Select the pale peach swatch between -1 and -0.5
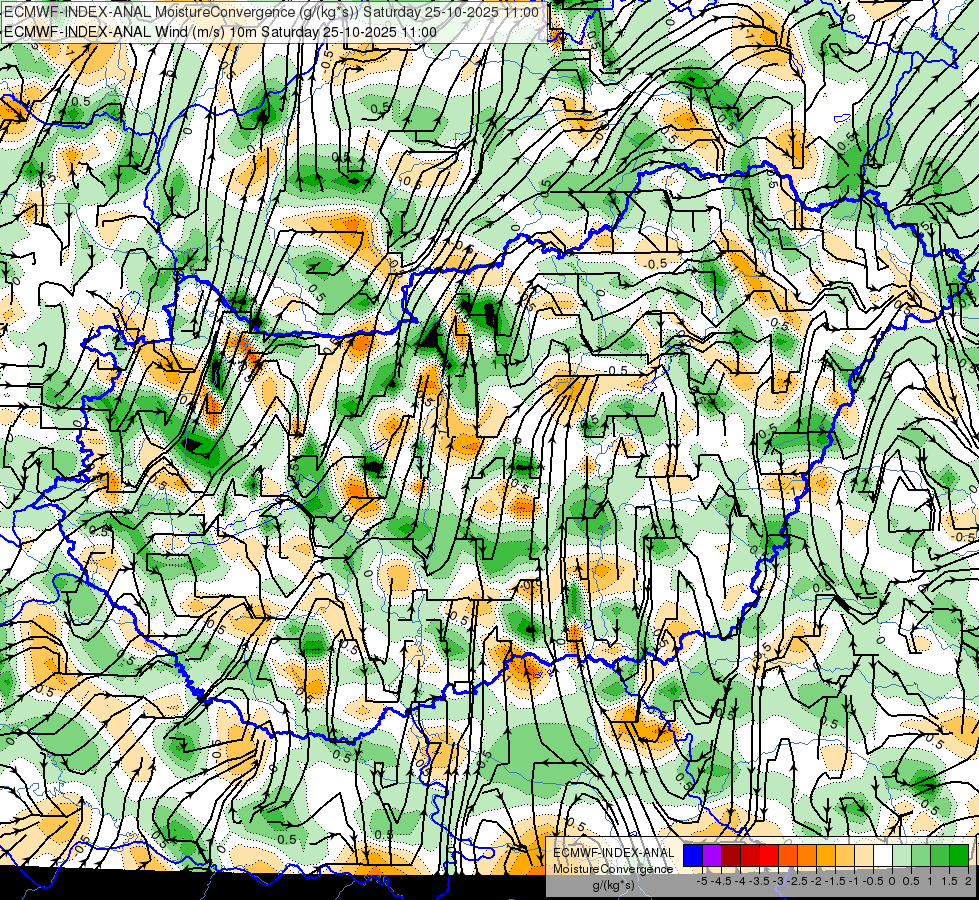979x900 pixels. (864, 856)
